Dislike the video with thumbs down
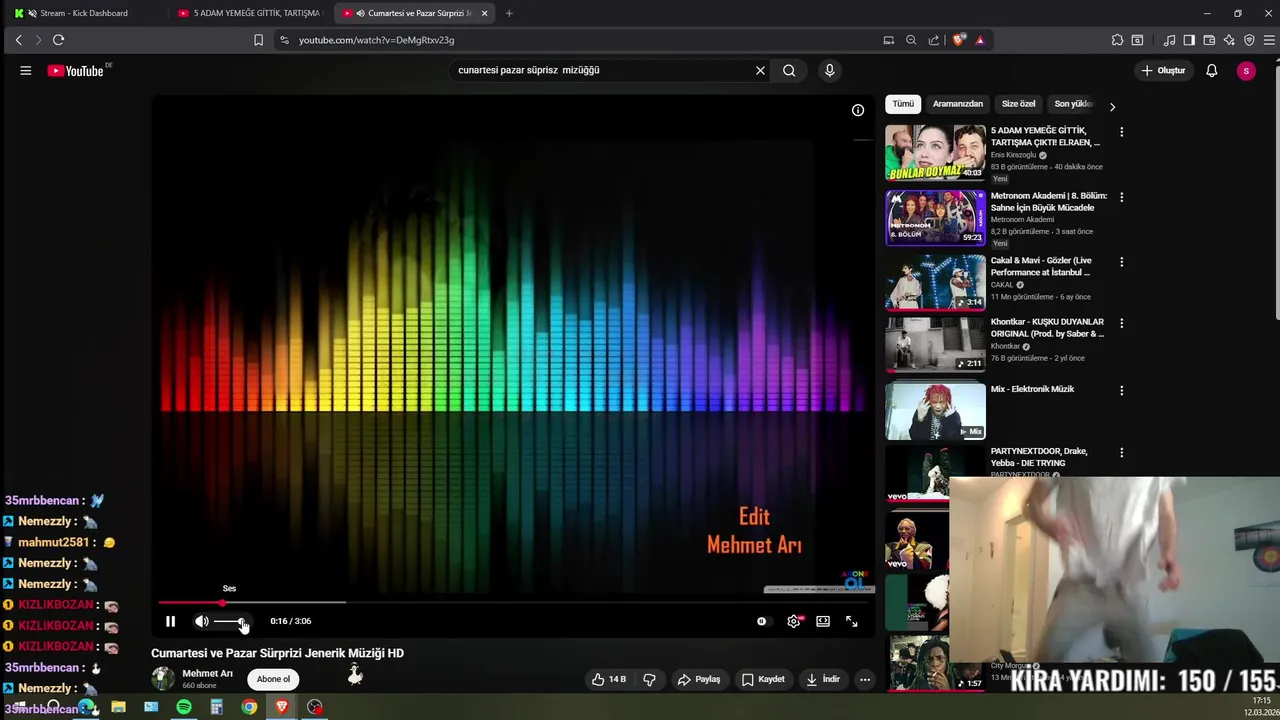This screenshot has height=720, width=1280. (649, 679)
